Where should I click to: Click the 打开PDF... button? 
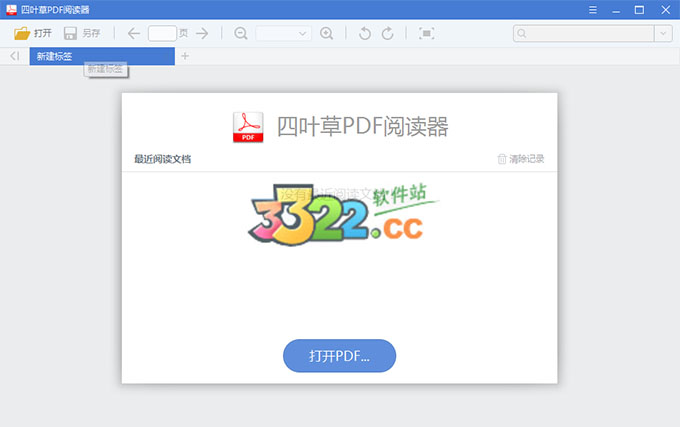(339, 356)
